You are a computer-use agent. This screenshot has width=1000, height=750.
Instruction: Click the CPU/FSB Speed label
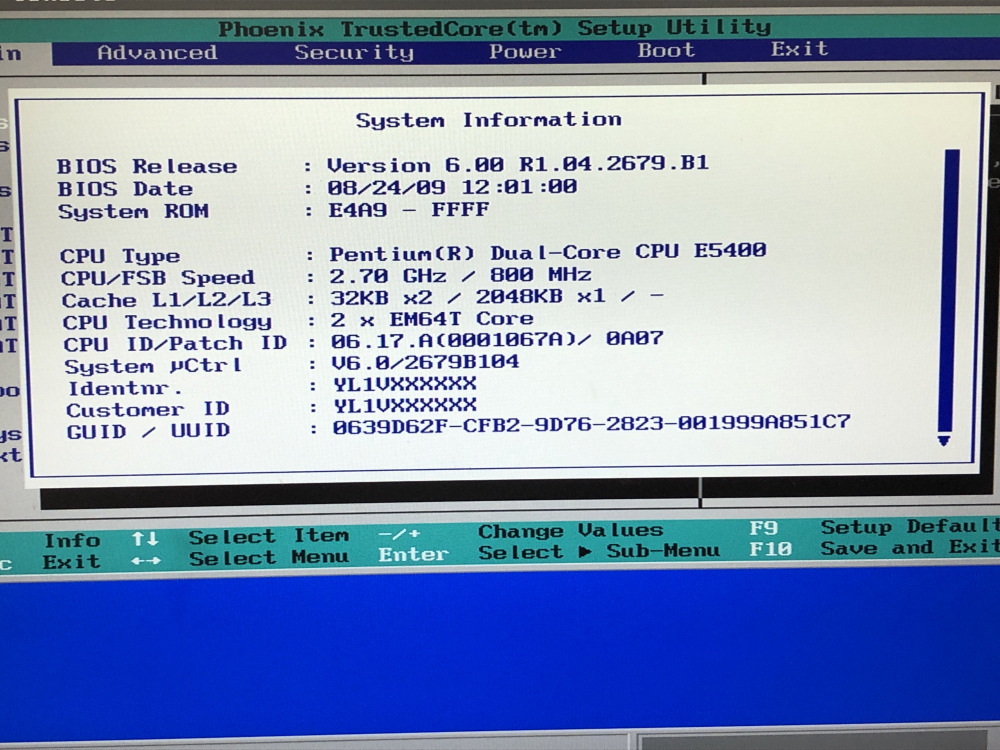(x=158, y=278)
